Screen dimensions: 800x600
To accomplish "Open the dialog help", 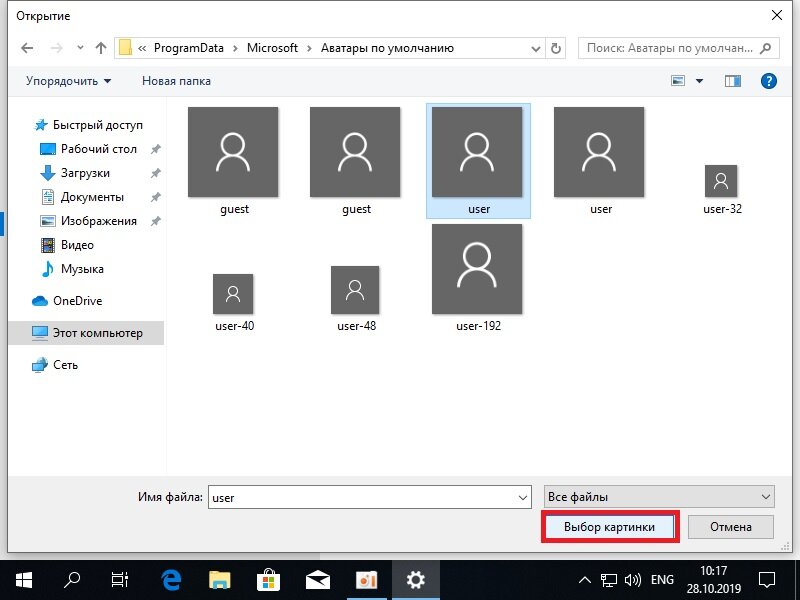I will [768, 81].
